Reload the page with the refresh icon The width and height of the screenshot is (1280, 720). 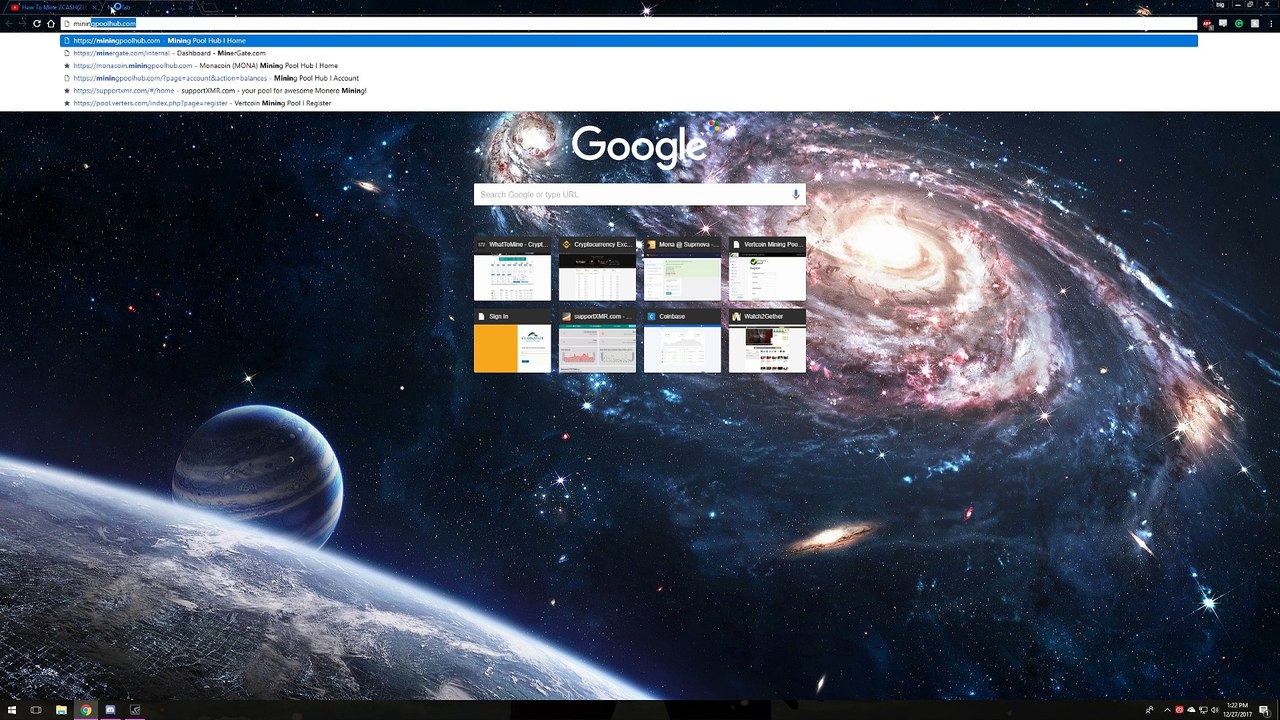tap(37, 23)
